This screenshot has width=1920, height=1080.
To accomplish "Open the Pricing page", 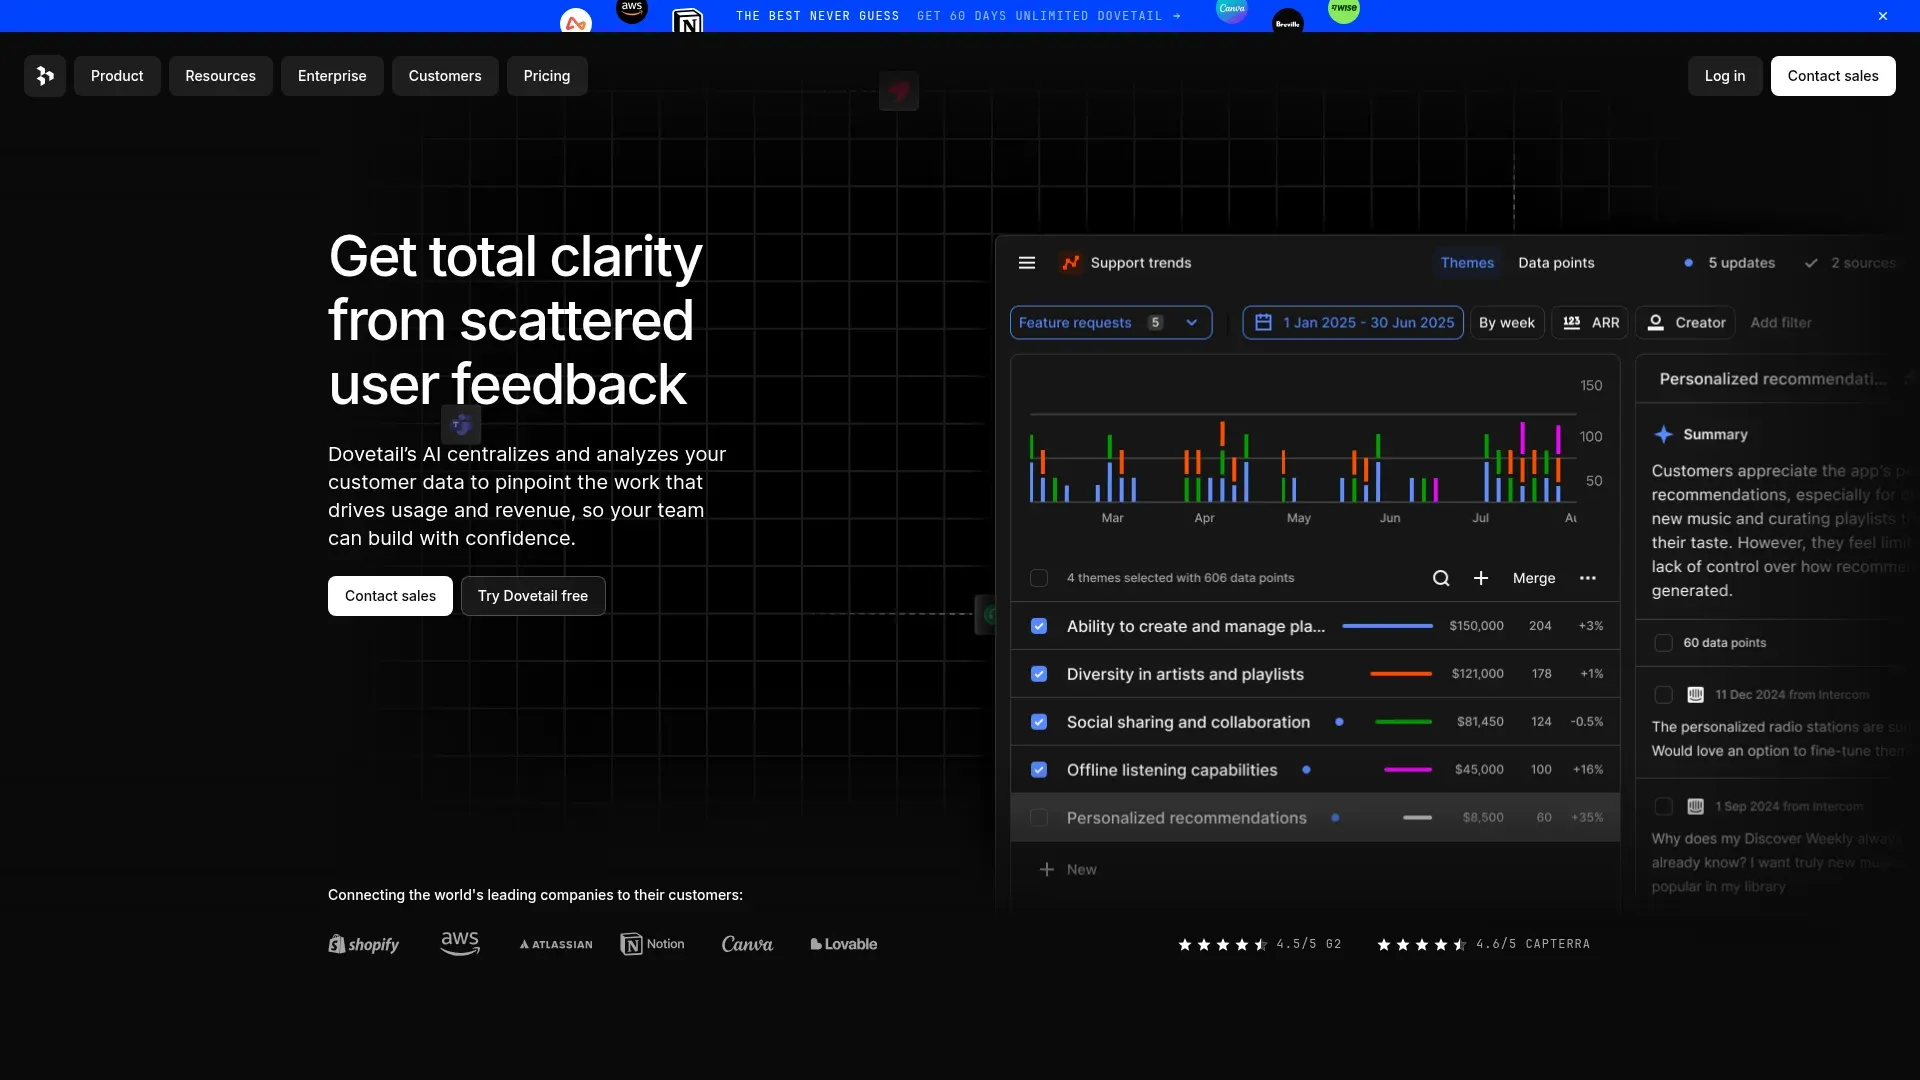I will tap(546, 75).
